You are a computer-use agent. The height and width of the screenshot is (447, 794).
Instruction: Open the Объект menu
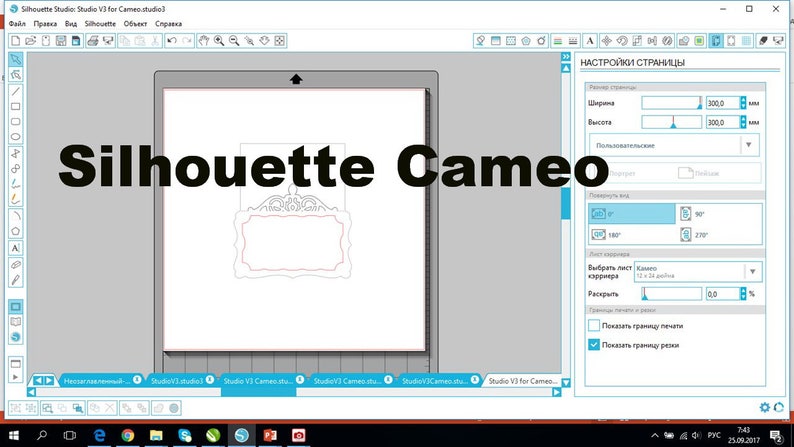coord(135,24)
